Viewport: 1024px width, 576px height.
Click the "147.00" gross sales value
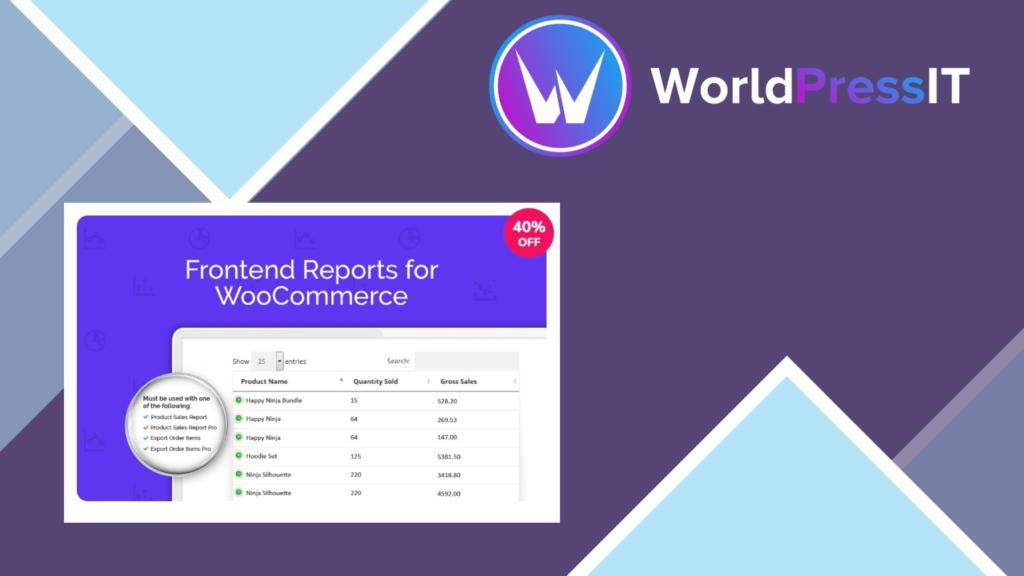click(x=447, y=438)
